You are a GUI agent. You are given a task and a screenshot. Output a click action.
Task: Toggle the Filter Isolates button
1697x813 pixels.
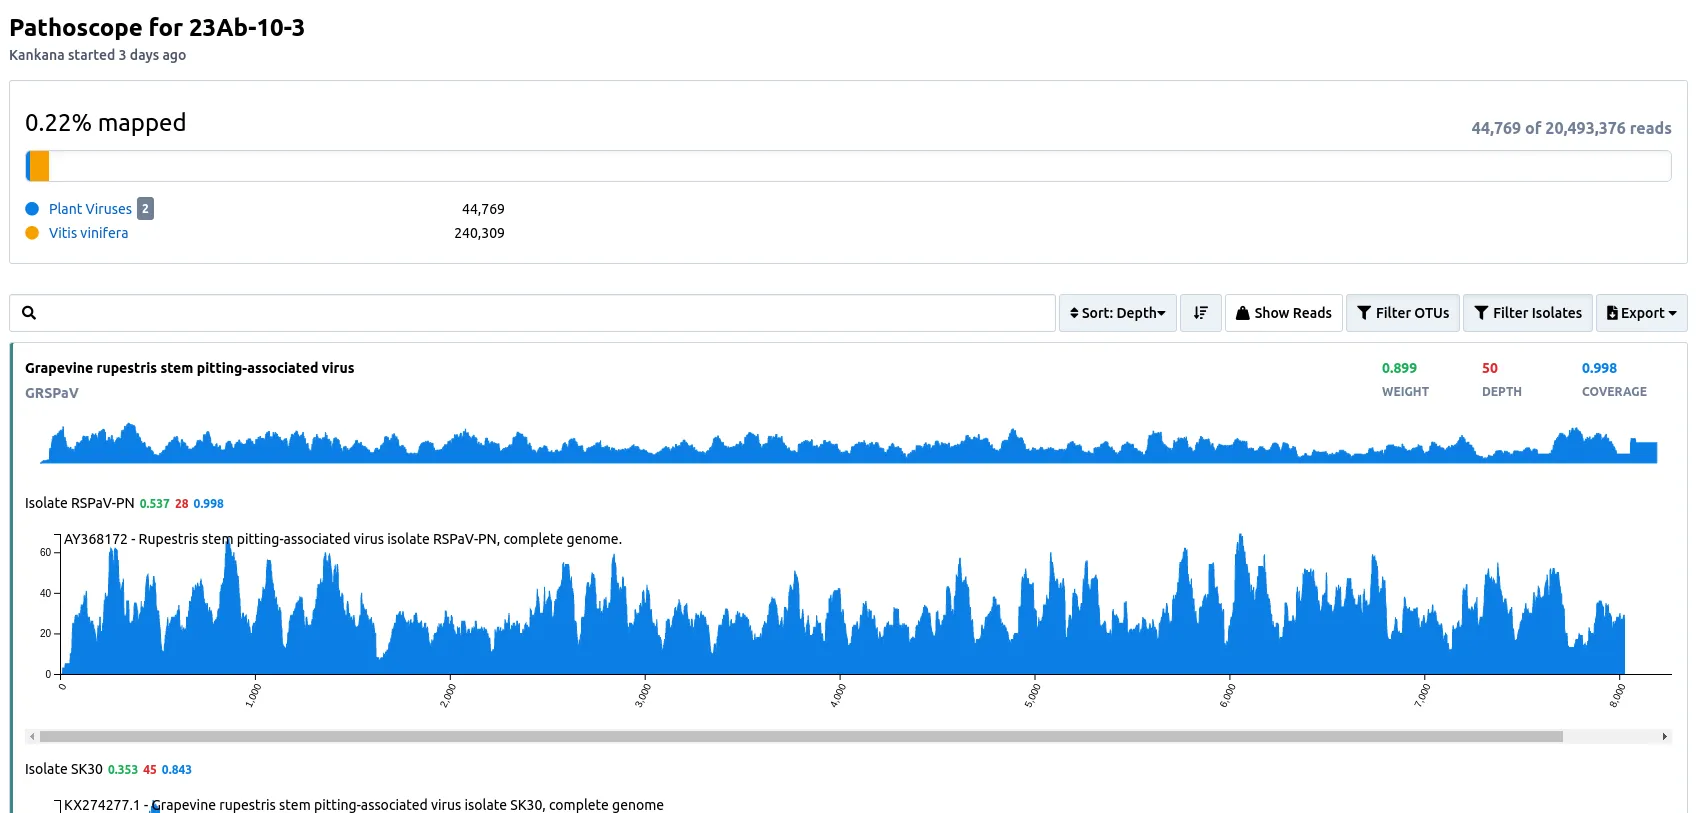tap(1527, 313)
